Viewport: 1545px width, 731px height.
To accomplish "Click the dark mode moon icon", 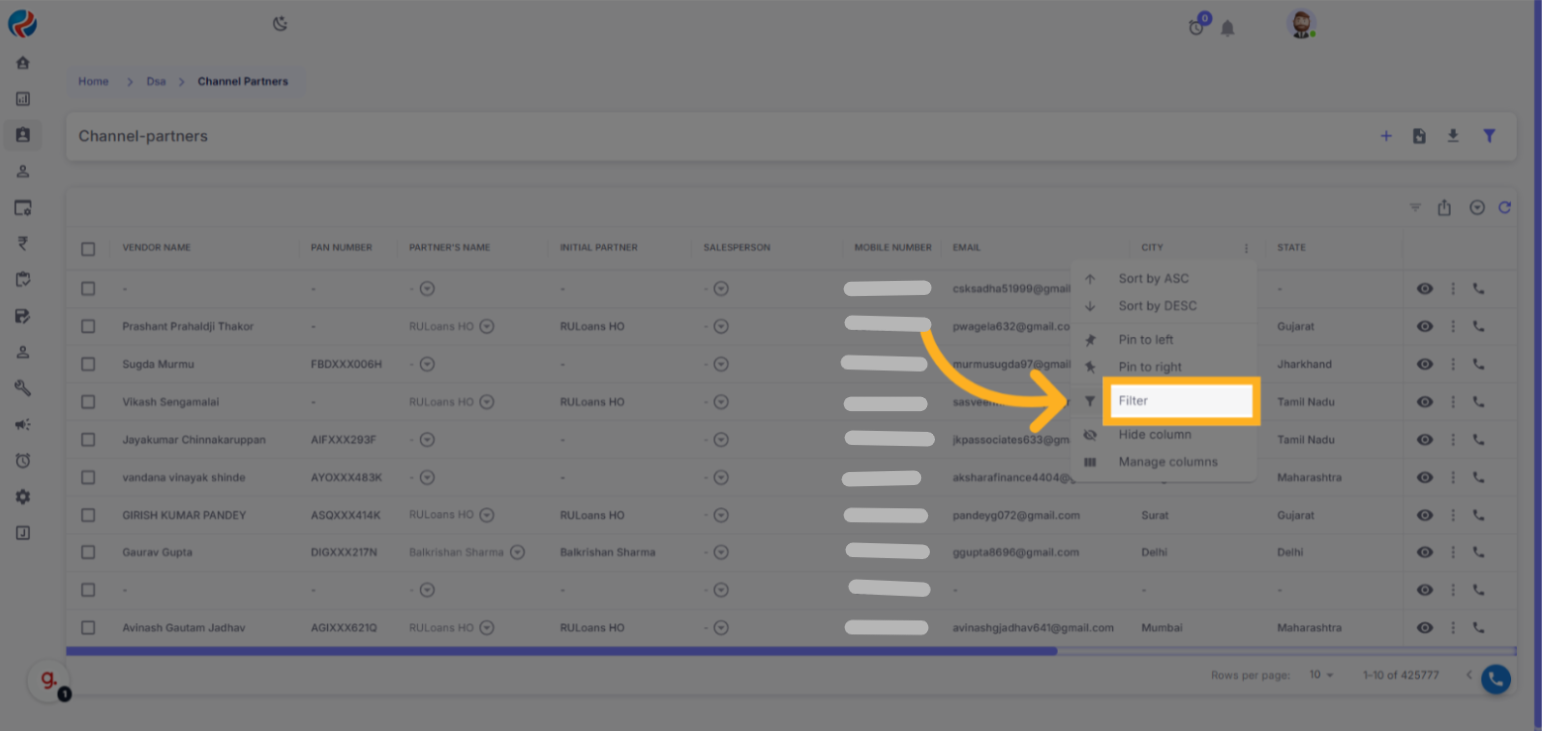I will 280,24.
